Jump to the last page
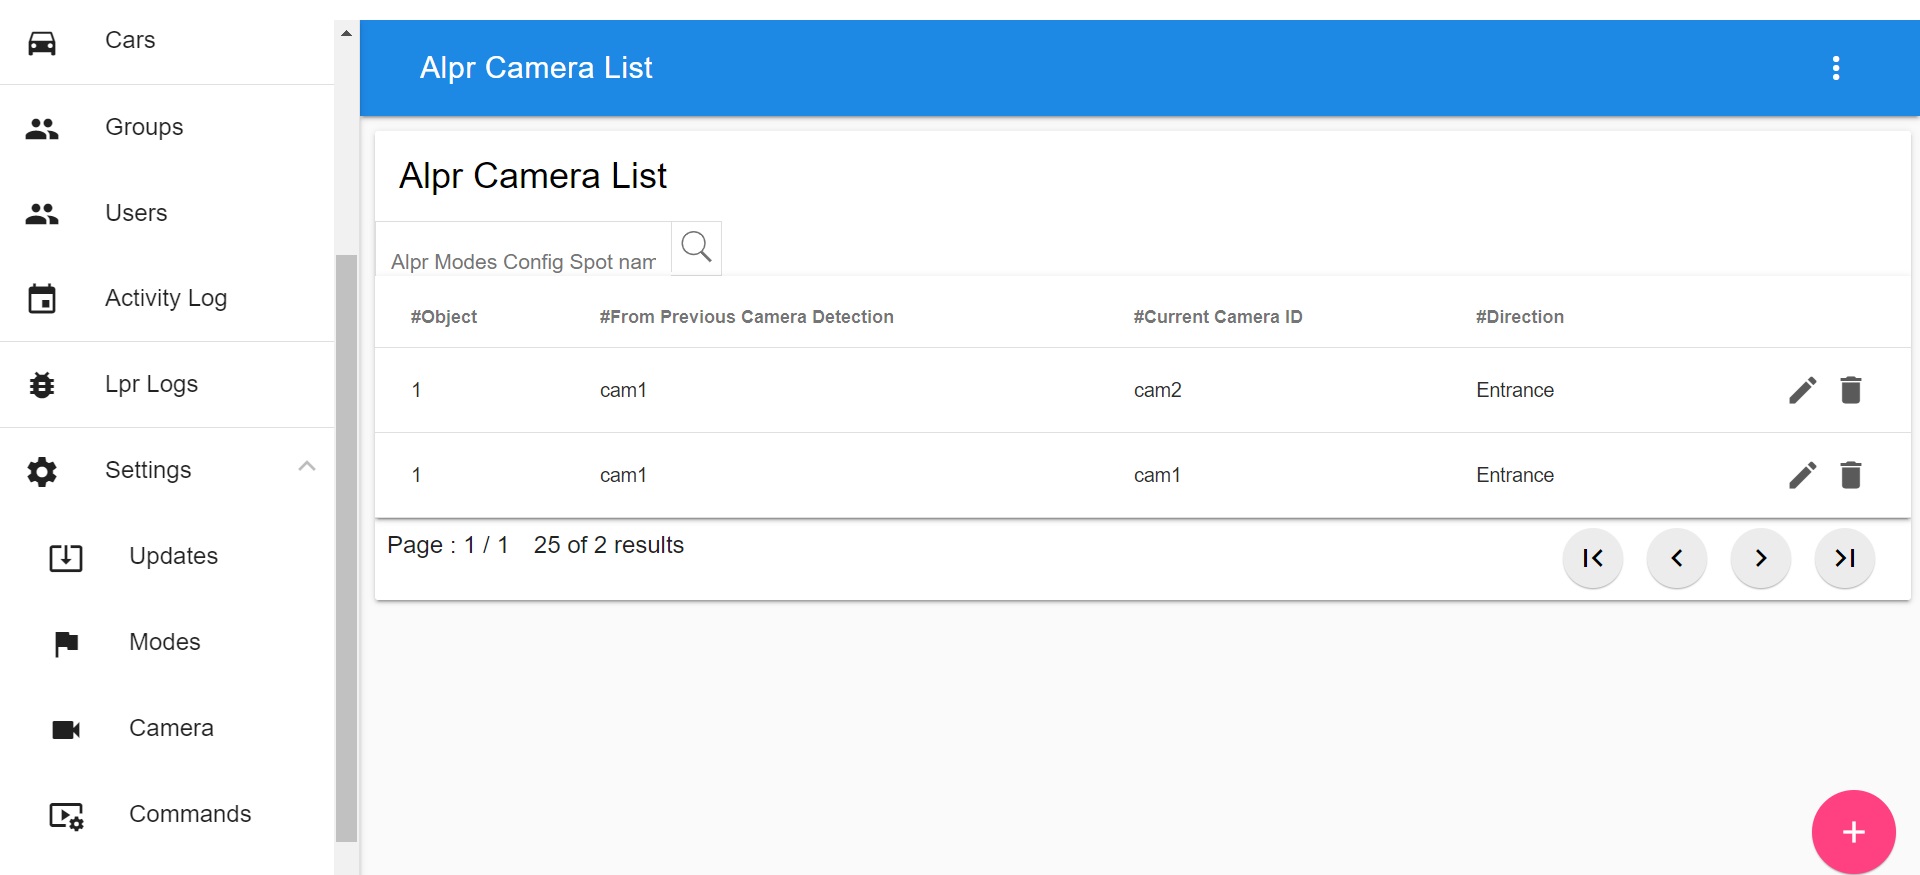Viewport: 1920px width, 875px height. pos(1845,558)
